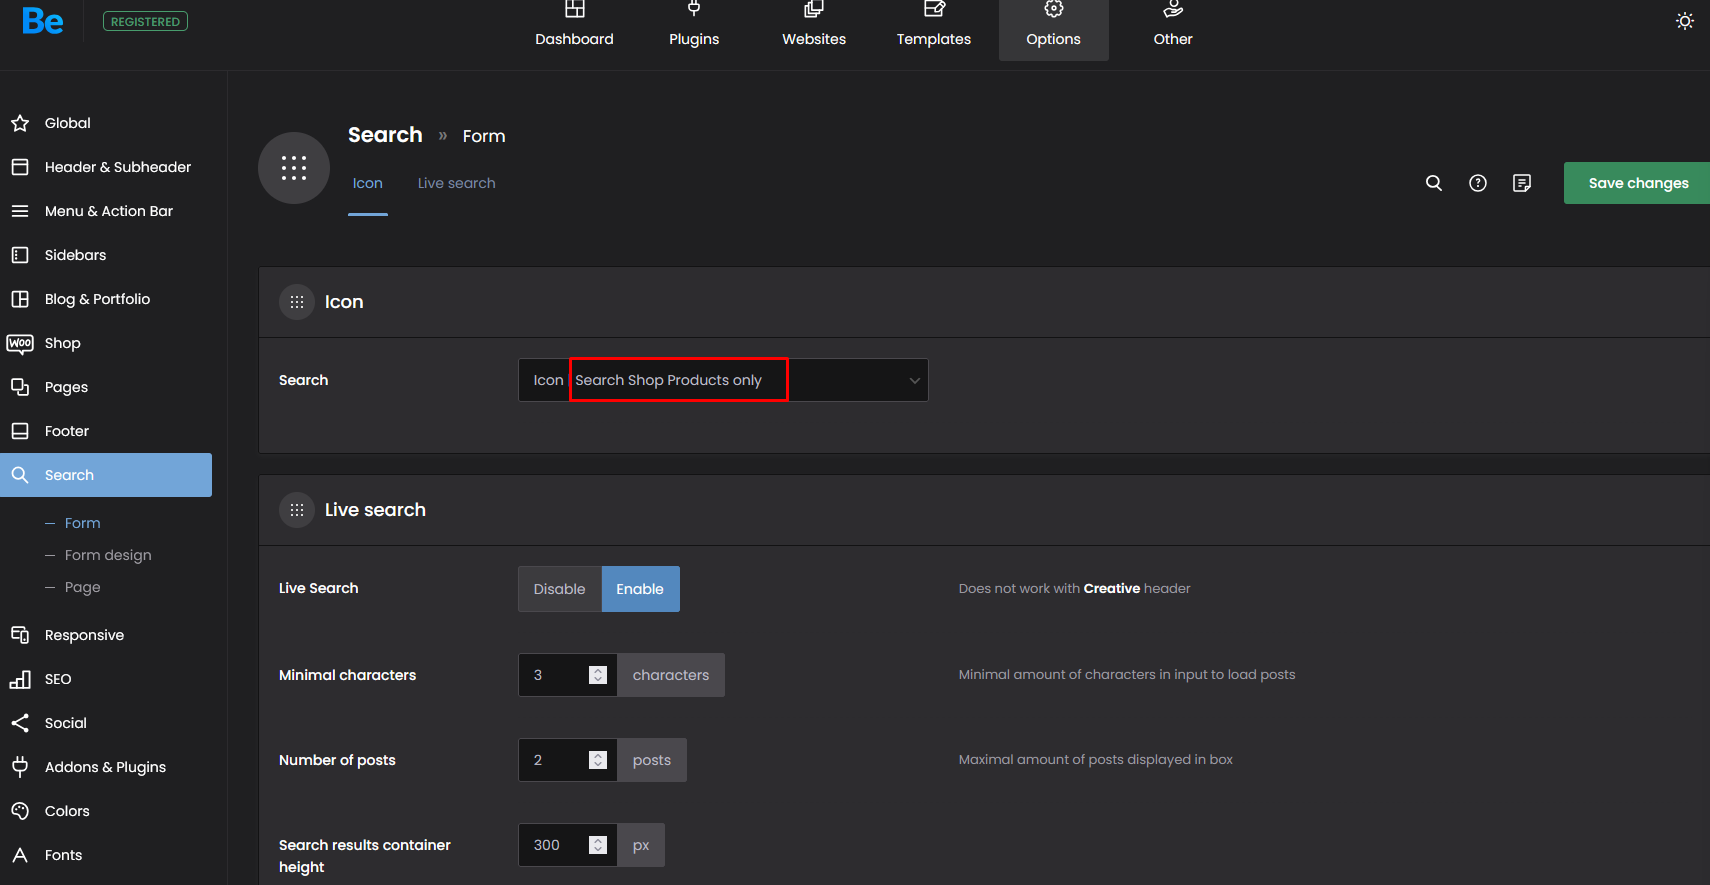Open Blog & Portfolio settings
The width and height of the screenshot is (1710, 885).
pyautogui.click(x=106, y=299)
